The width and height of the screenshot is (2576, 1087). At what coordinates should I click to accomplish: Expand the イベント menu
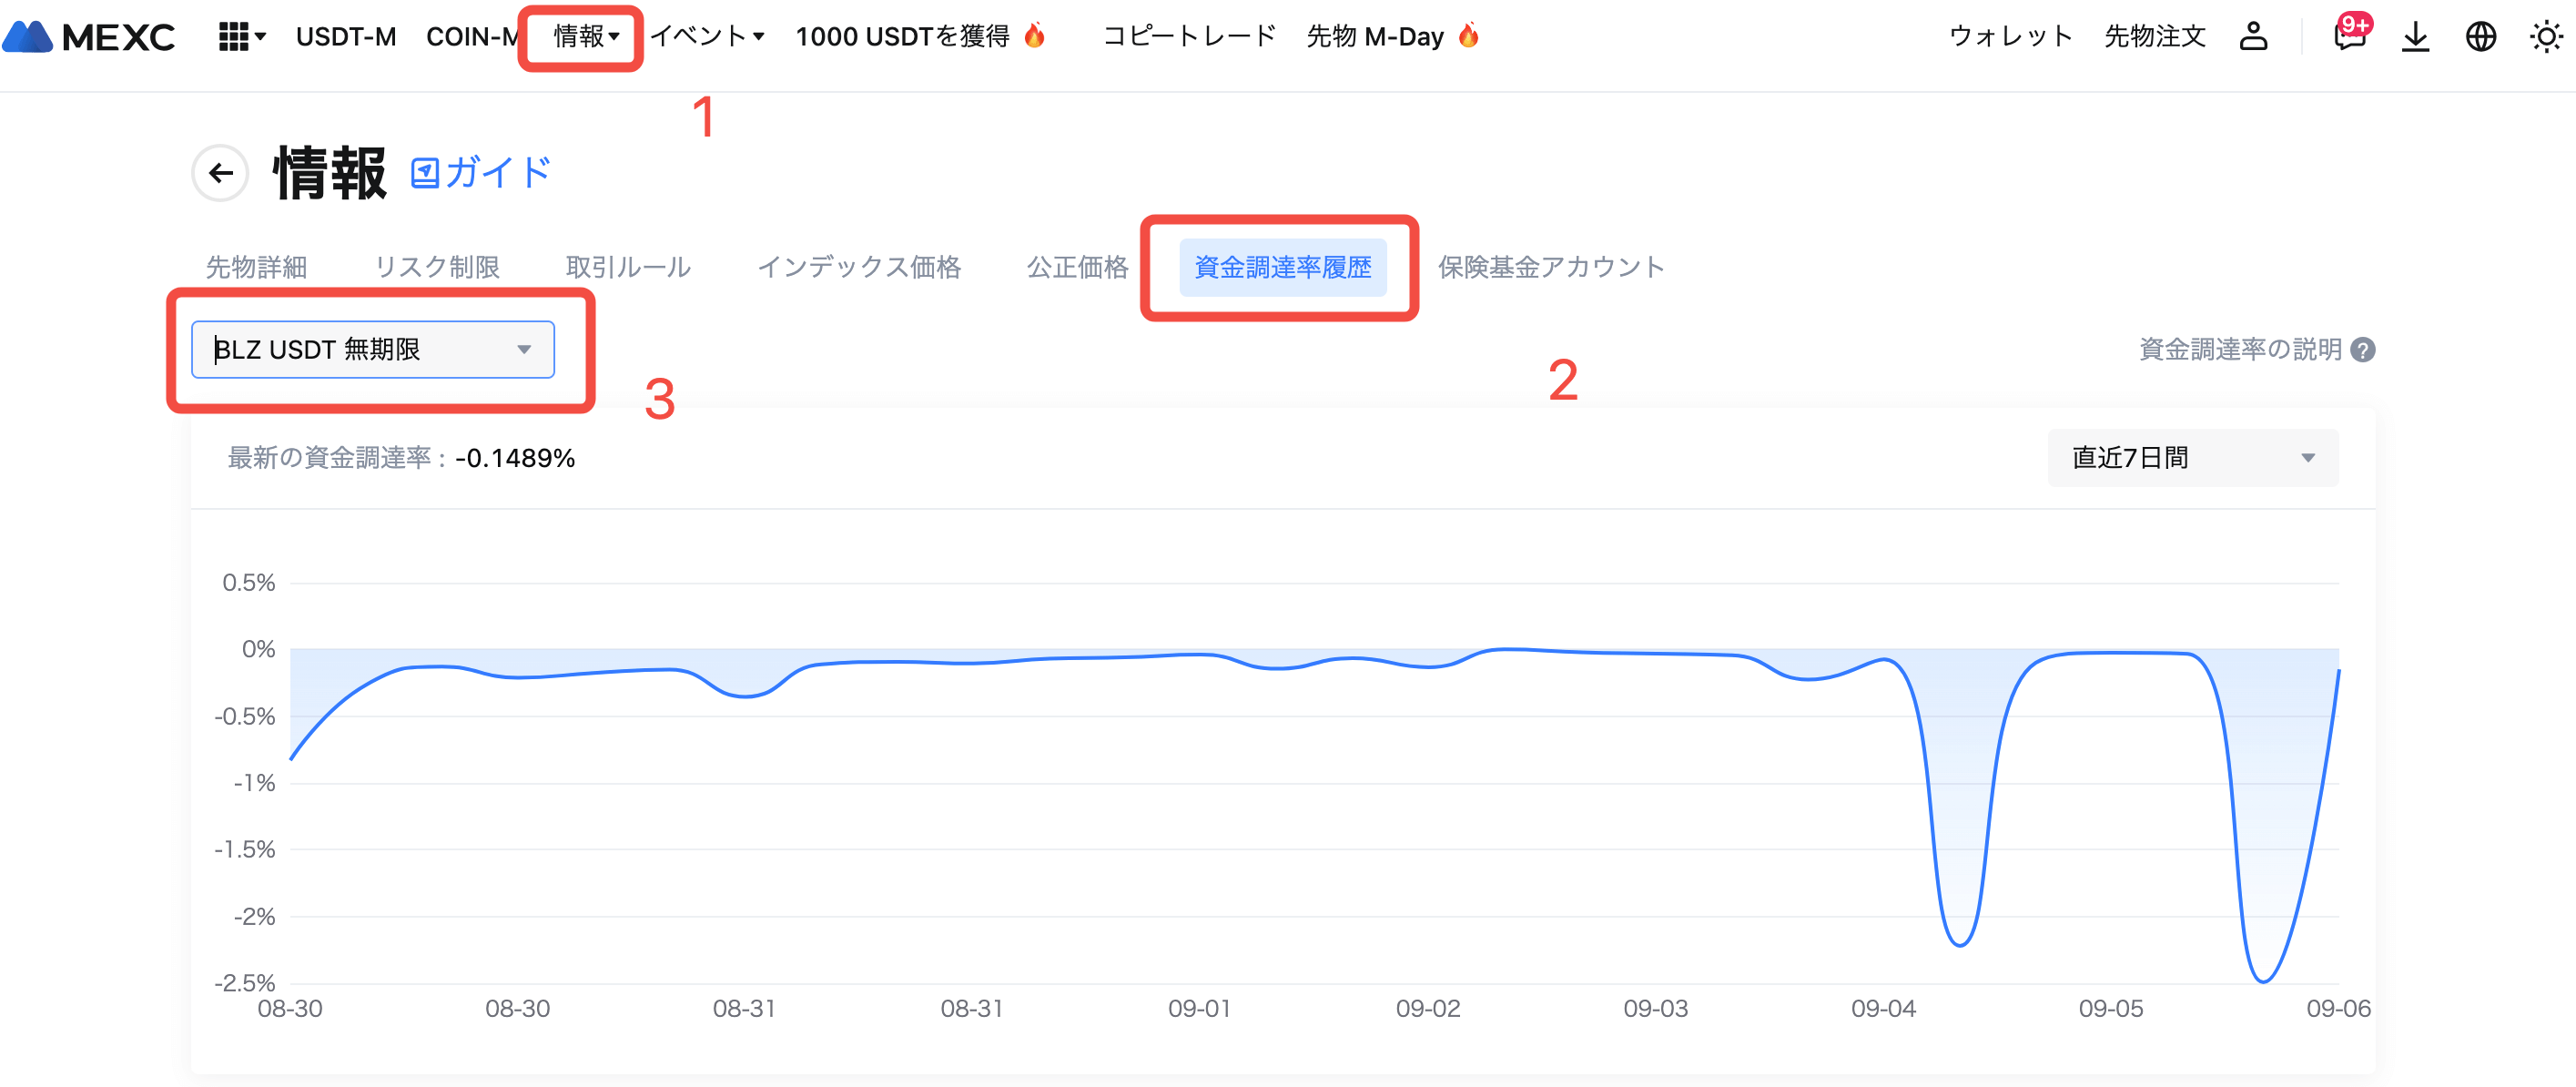tap(707, 37)
